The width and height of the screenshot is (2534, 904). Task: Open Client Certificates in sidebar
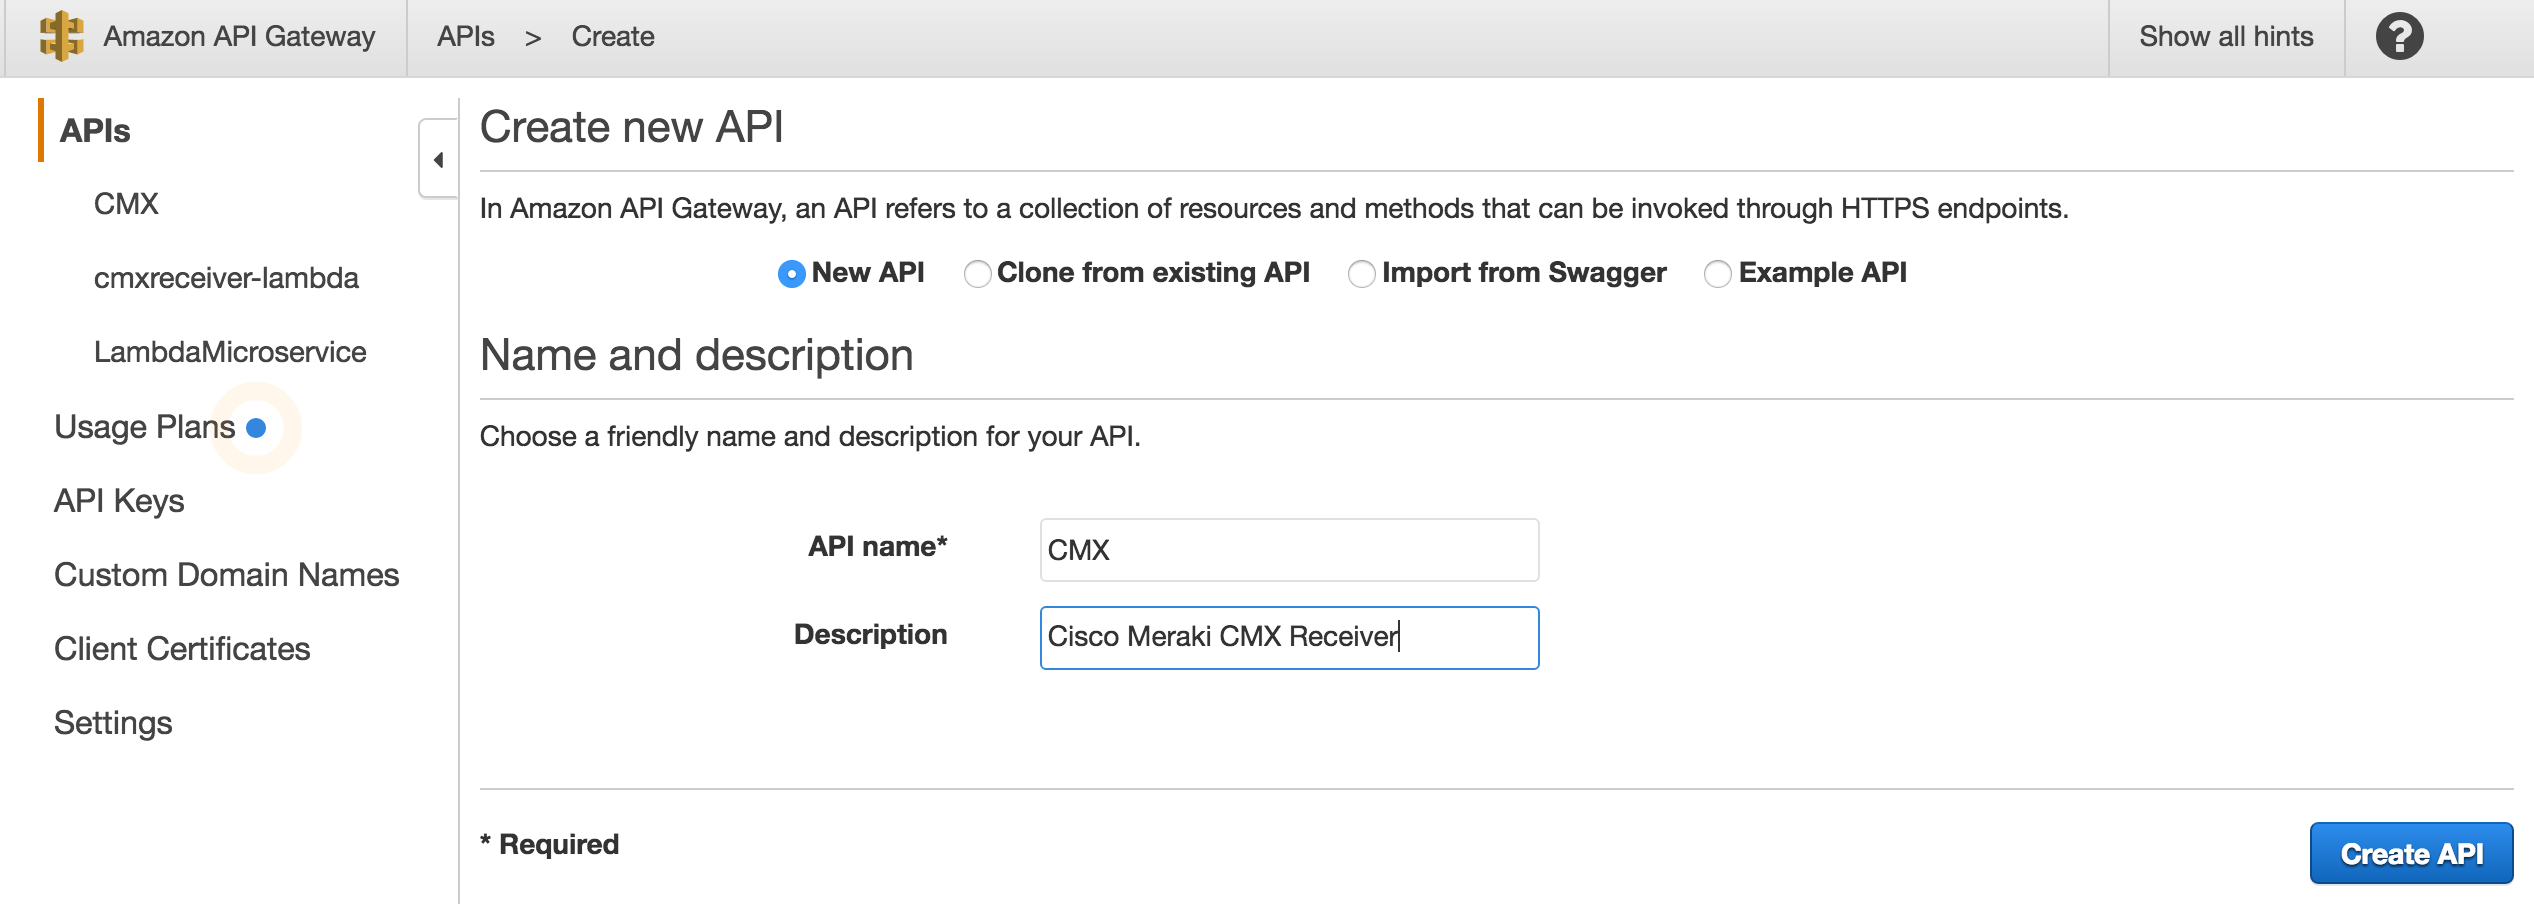(x=182, y=649)
